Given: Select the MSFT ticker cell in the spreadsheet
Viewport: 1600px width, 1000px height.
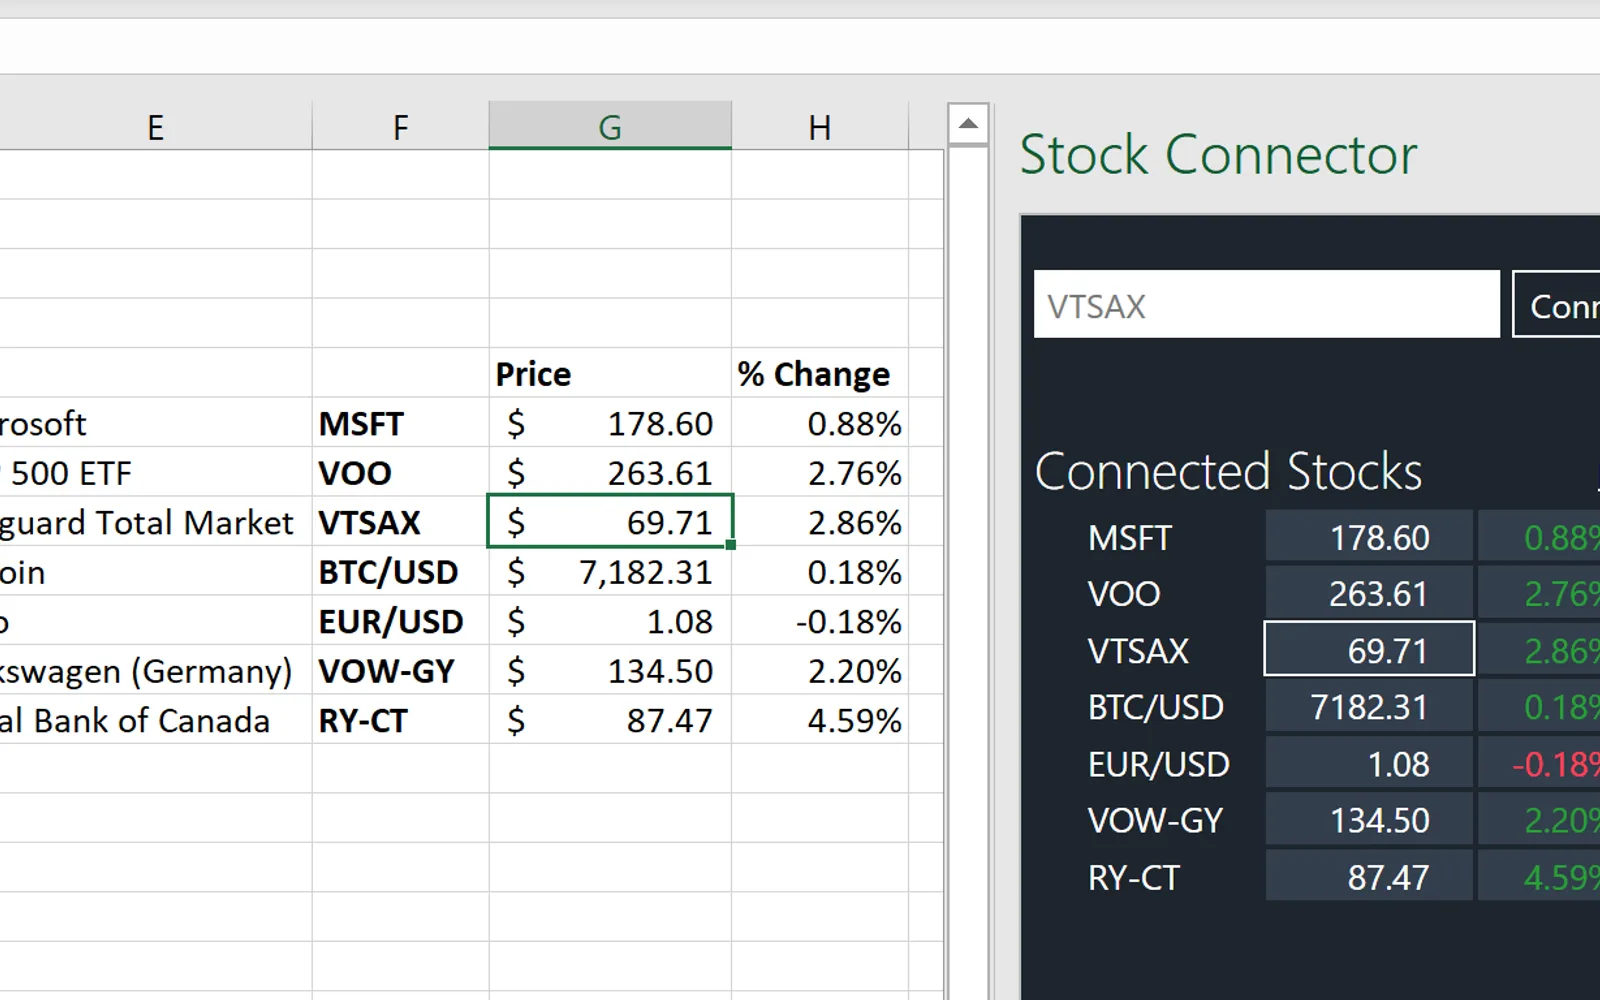Looking at the screenshot, I should [400, 423].
